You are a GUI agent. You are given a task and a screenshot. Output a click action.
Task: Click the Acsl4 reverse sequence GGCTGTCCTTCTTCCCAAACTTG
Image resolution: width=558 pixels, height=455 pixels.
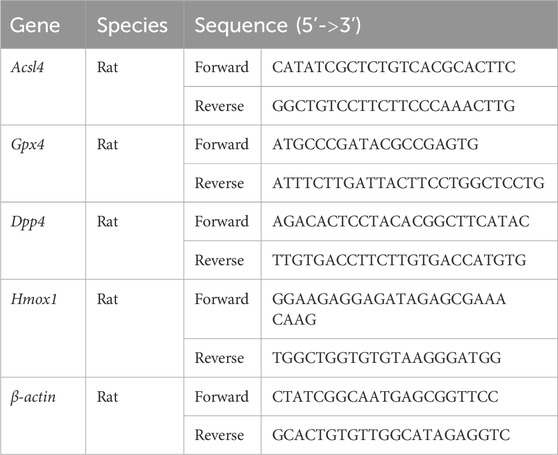394,106
